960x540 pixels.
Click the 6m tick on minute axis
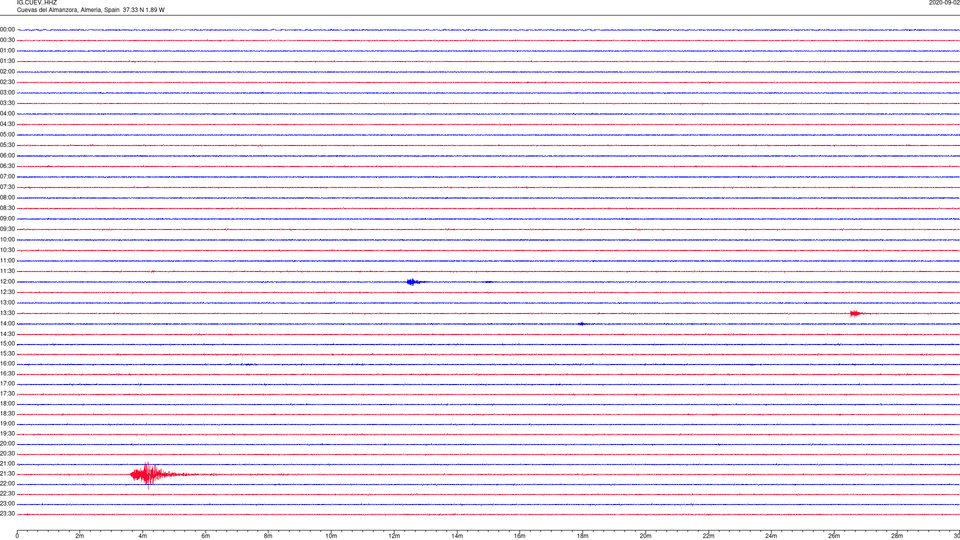[x=206, y=536]
